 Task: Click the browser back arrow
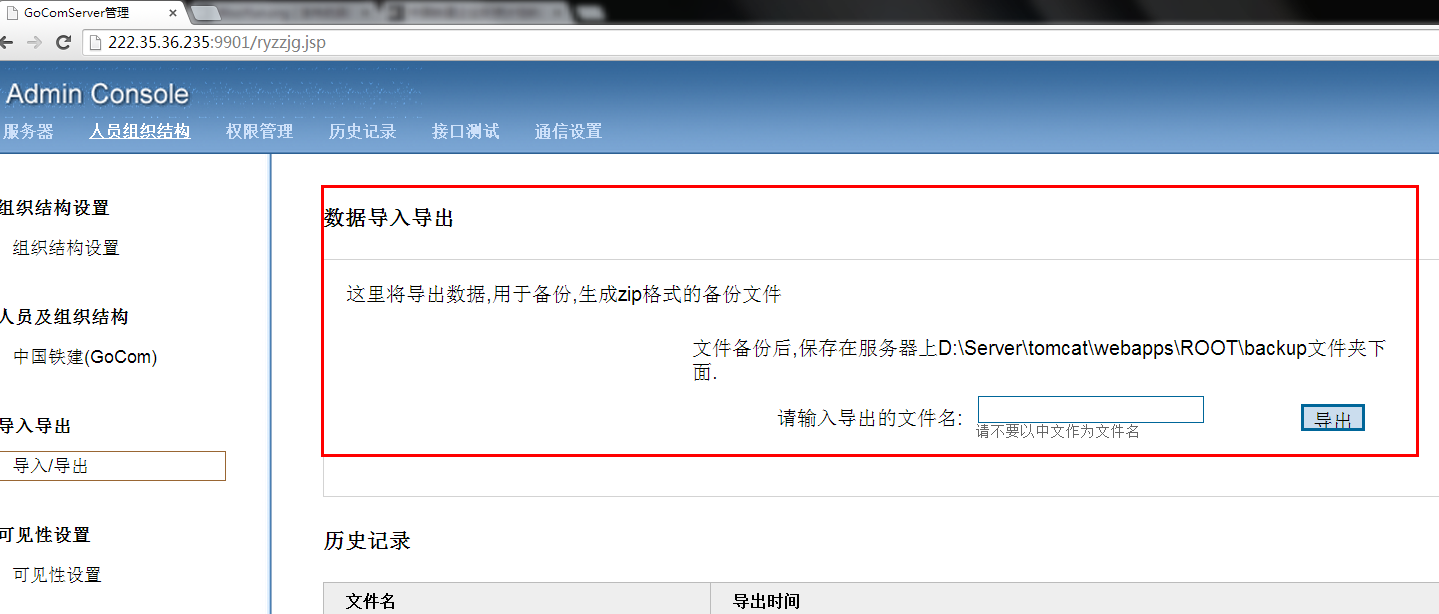tap(5, 43)
